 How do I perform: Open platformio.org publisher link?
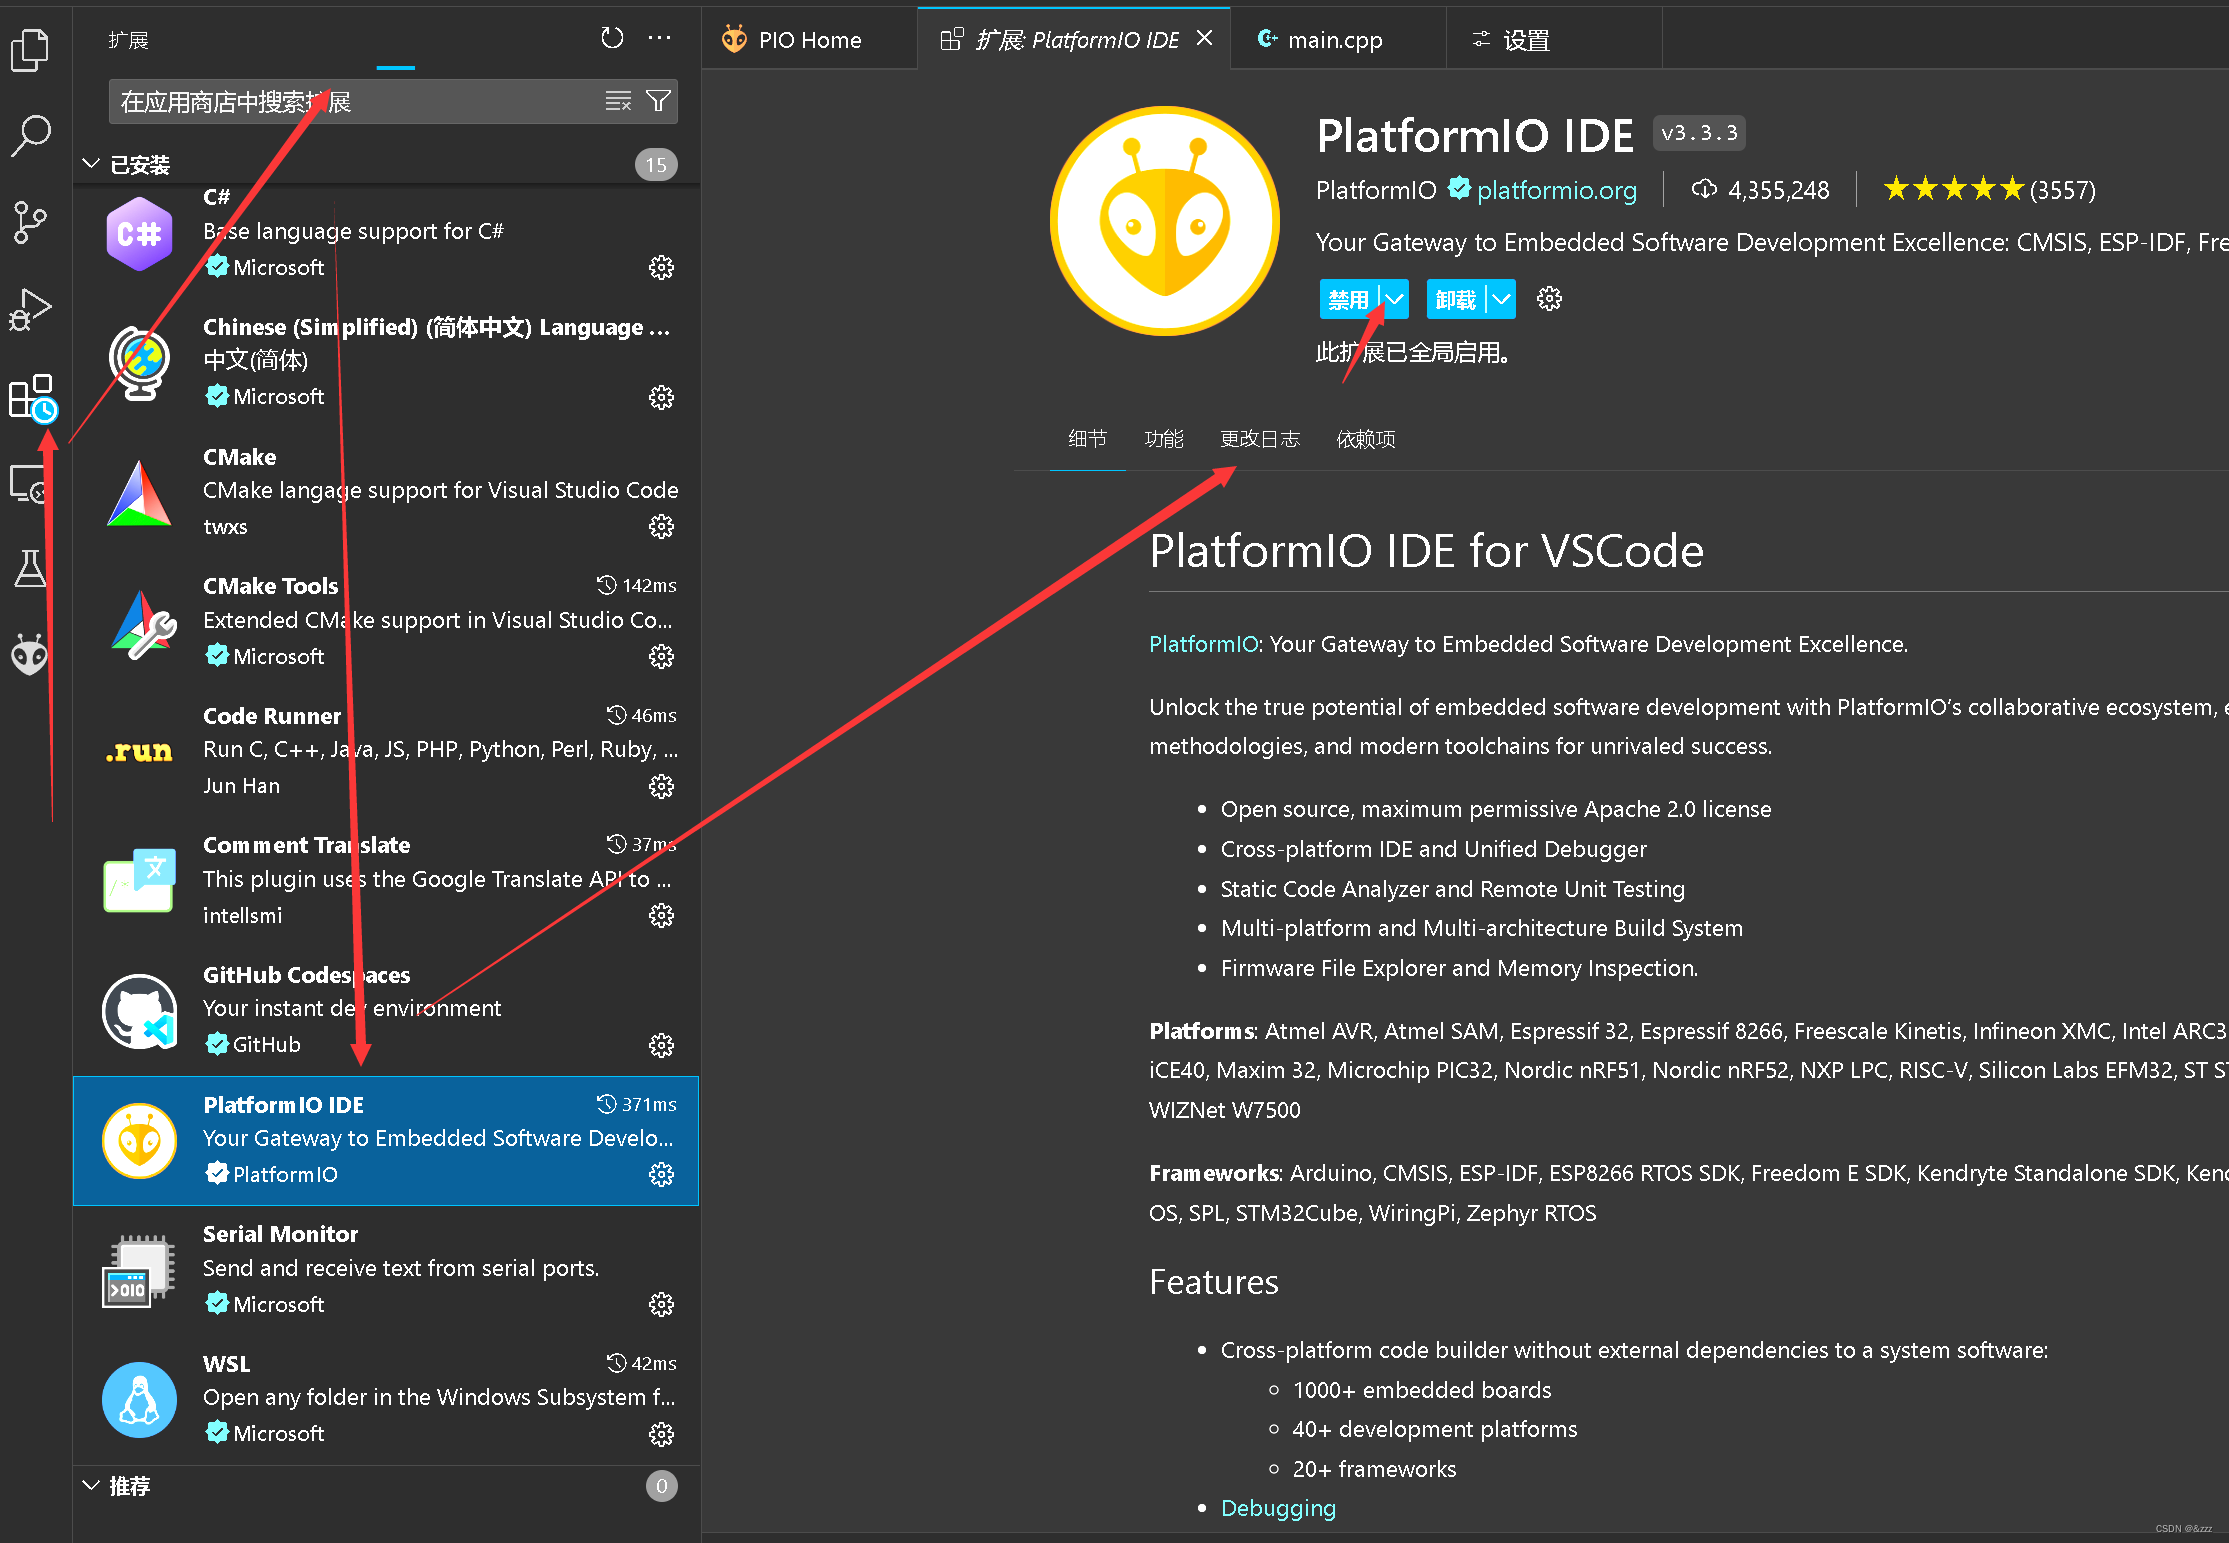pos(1556,190)
